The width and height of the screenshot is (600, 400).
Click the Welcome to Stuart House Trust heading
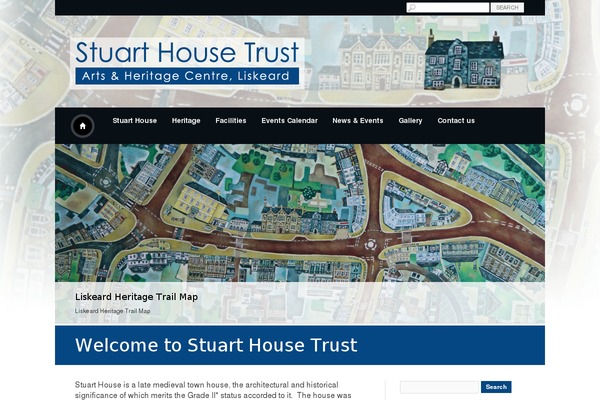coord(216,345)
